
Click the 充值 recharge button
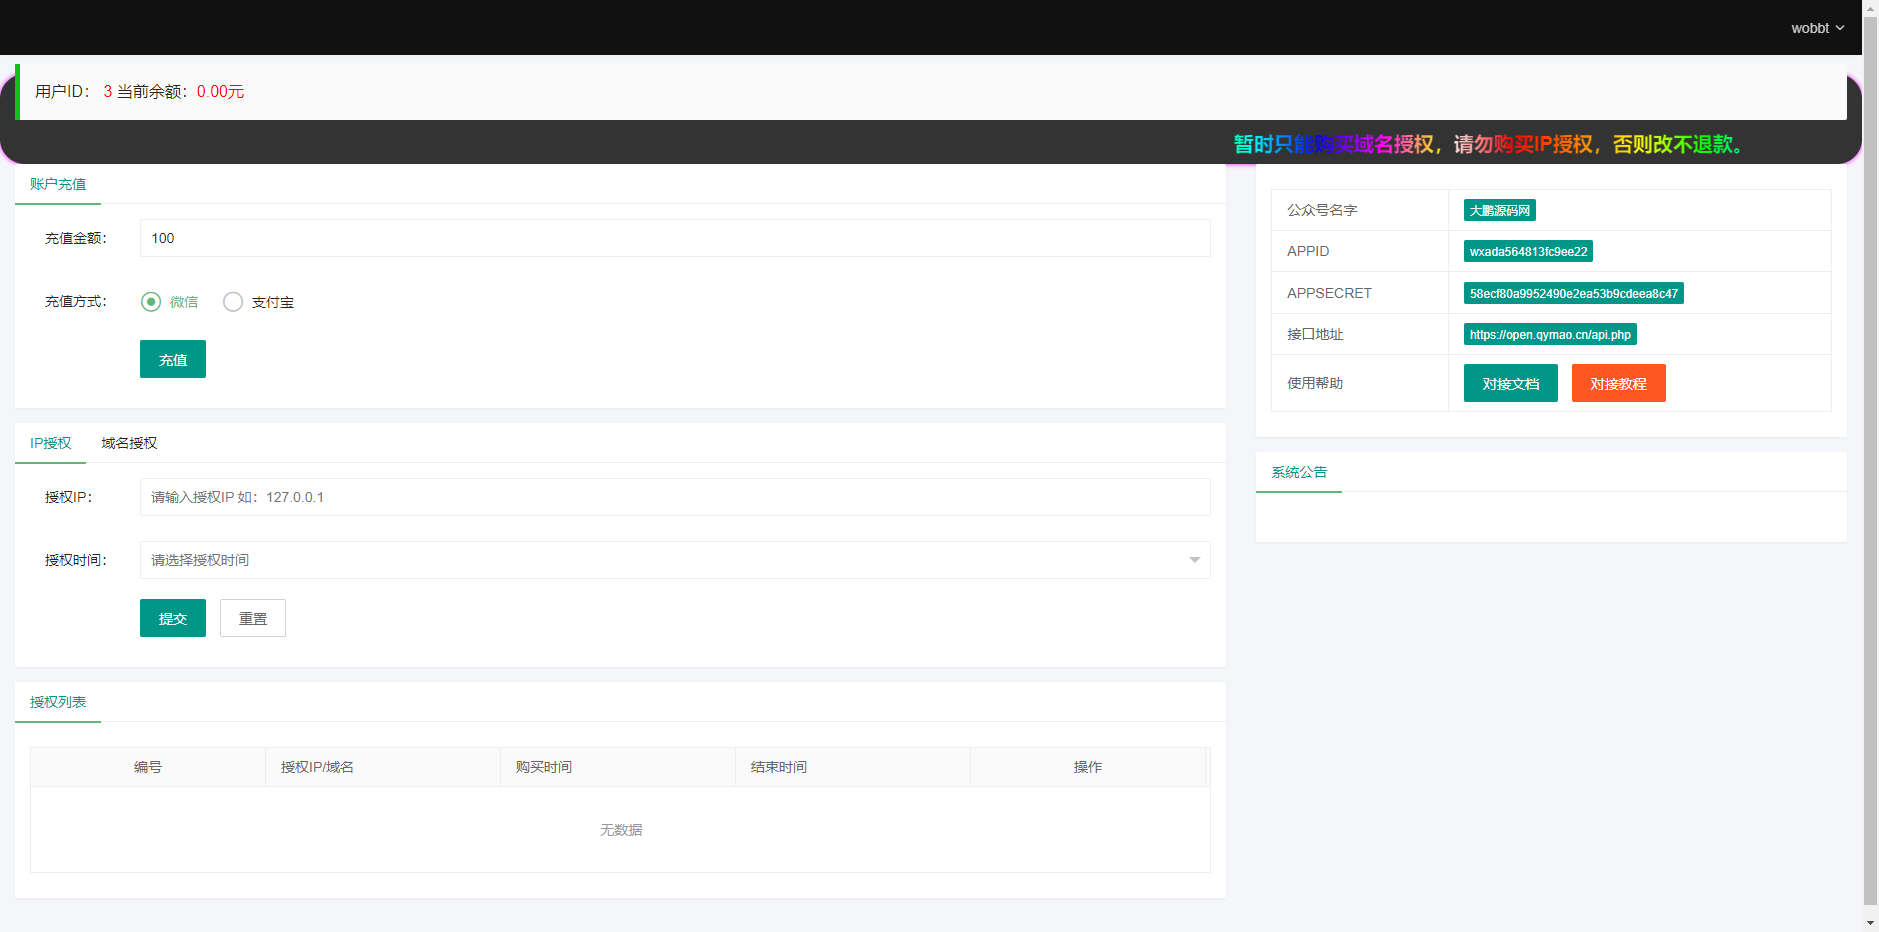[x=172, y=359]
